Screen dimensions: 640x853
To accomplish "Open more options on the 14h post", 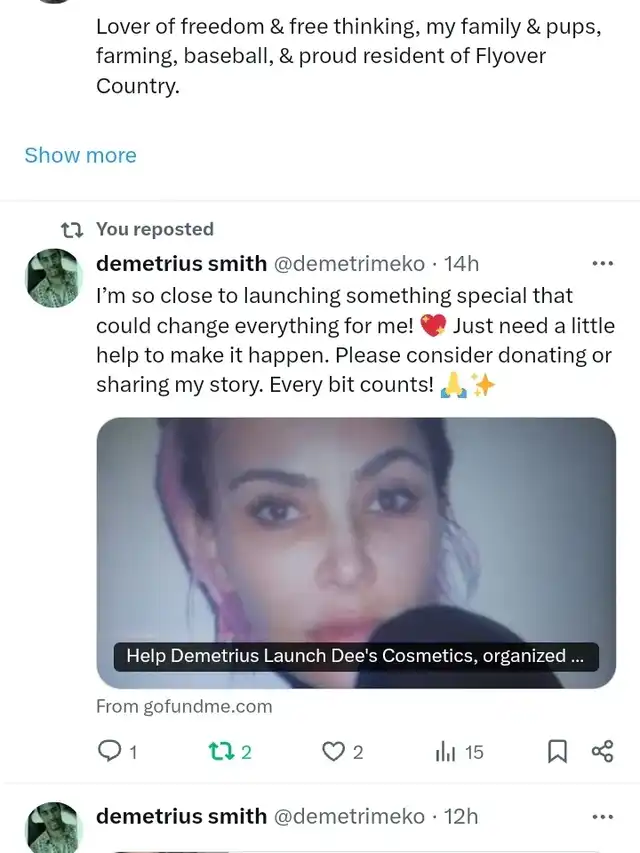I will (x=602, y=264).
